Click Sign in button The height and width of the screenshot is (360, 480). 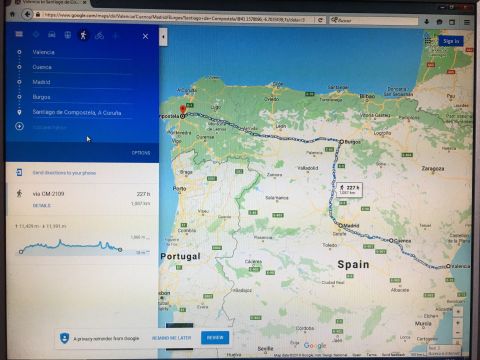(451, 41)
